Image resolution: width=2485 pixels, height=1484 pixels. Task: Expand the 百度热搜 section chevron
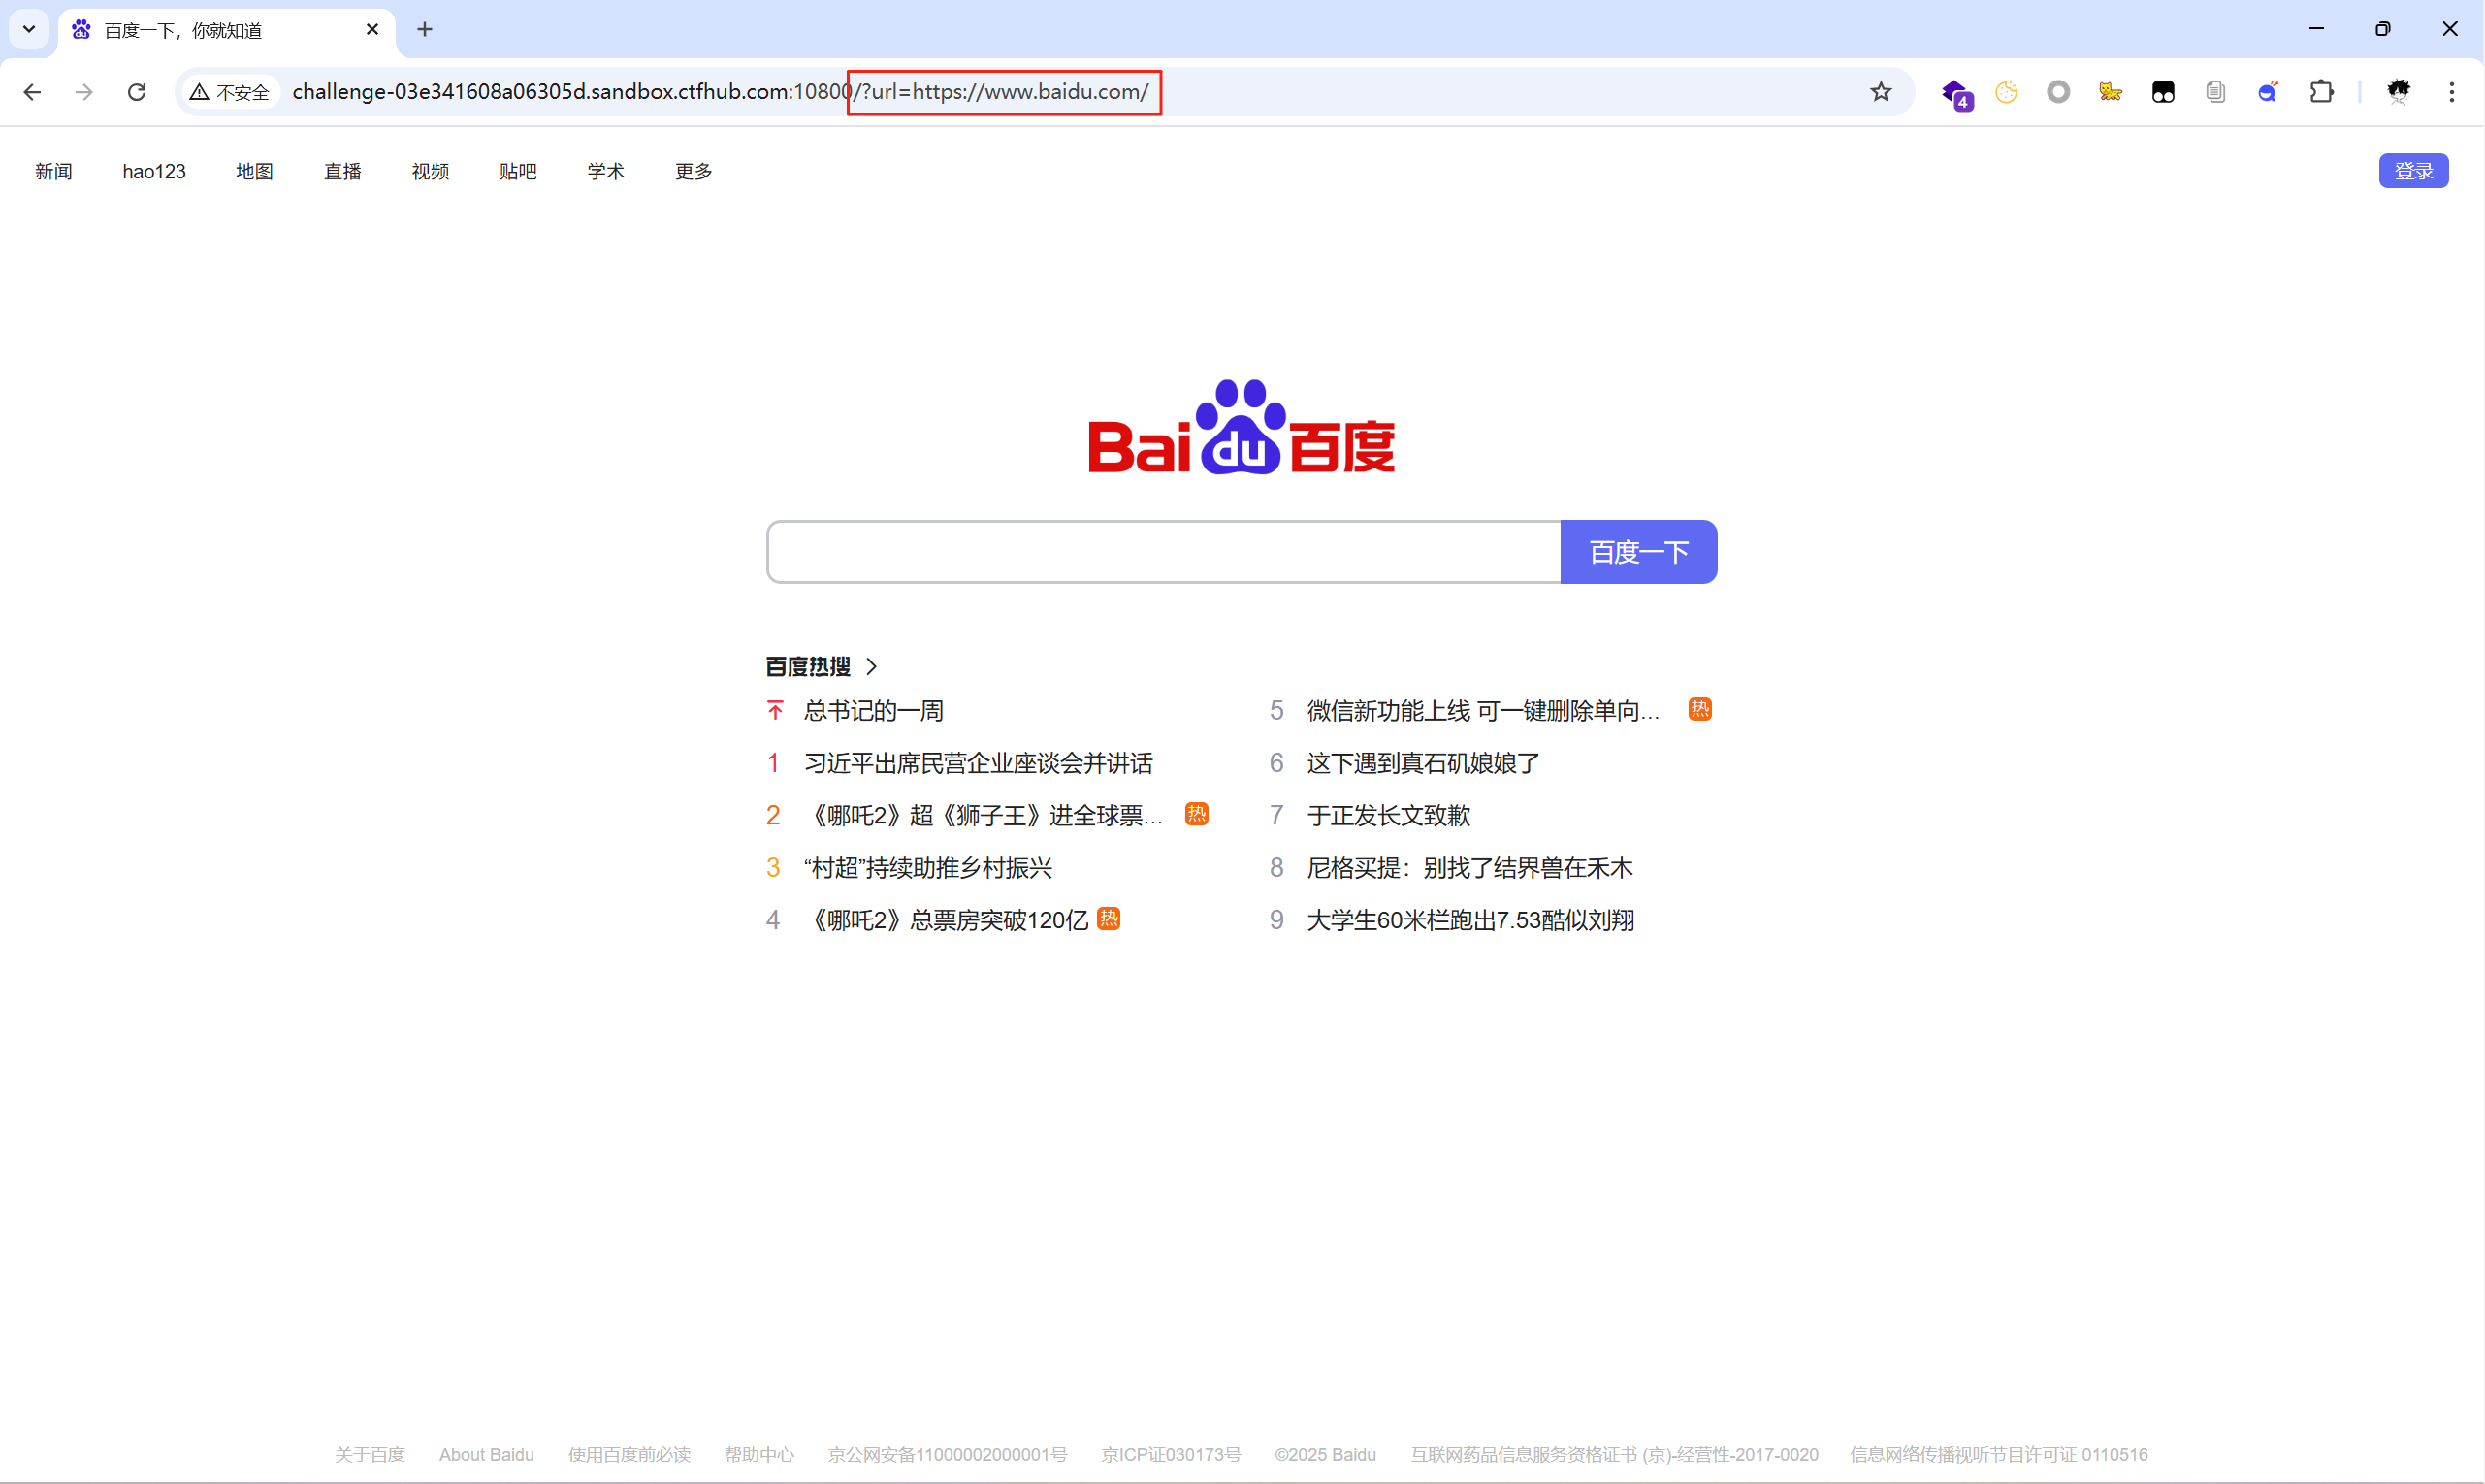871,666
